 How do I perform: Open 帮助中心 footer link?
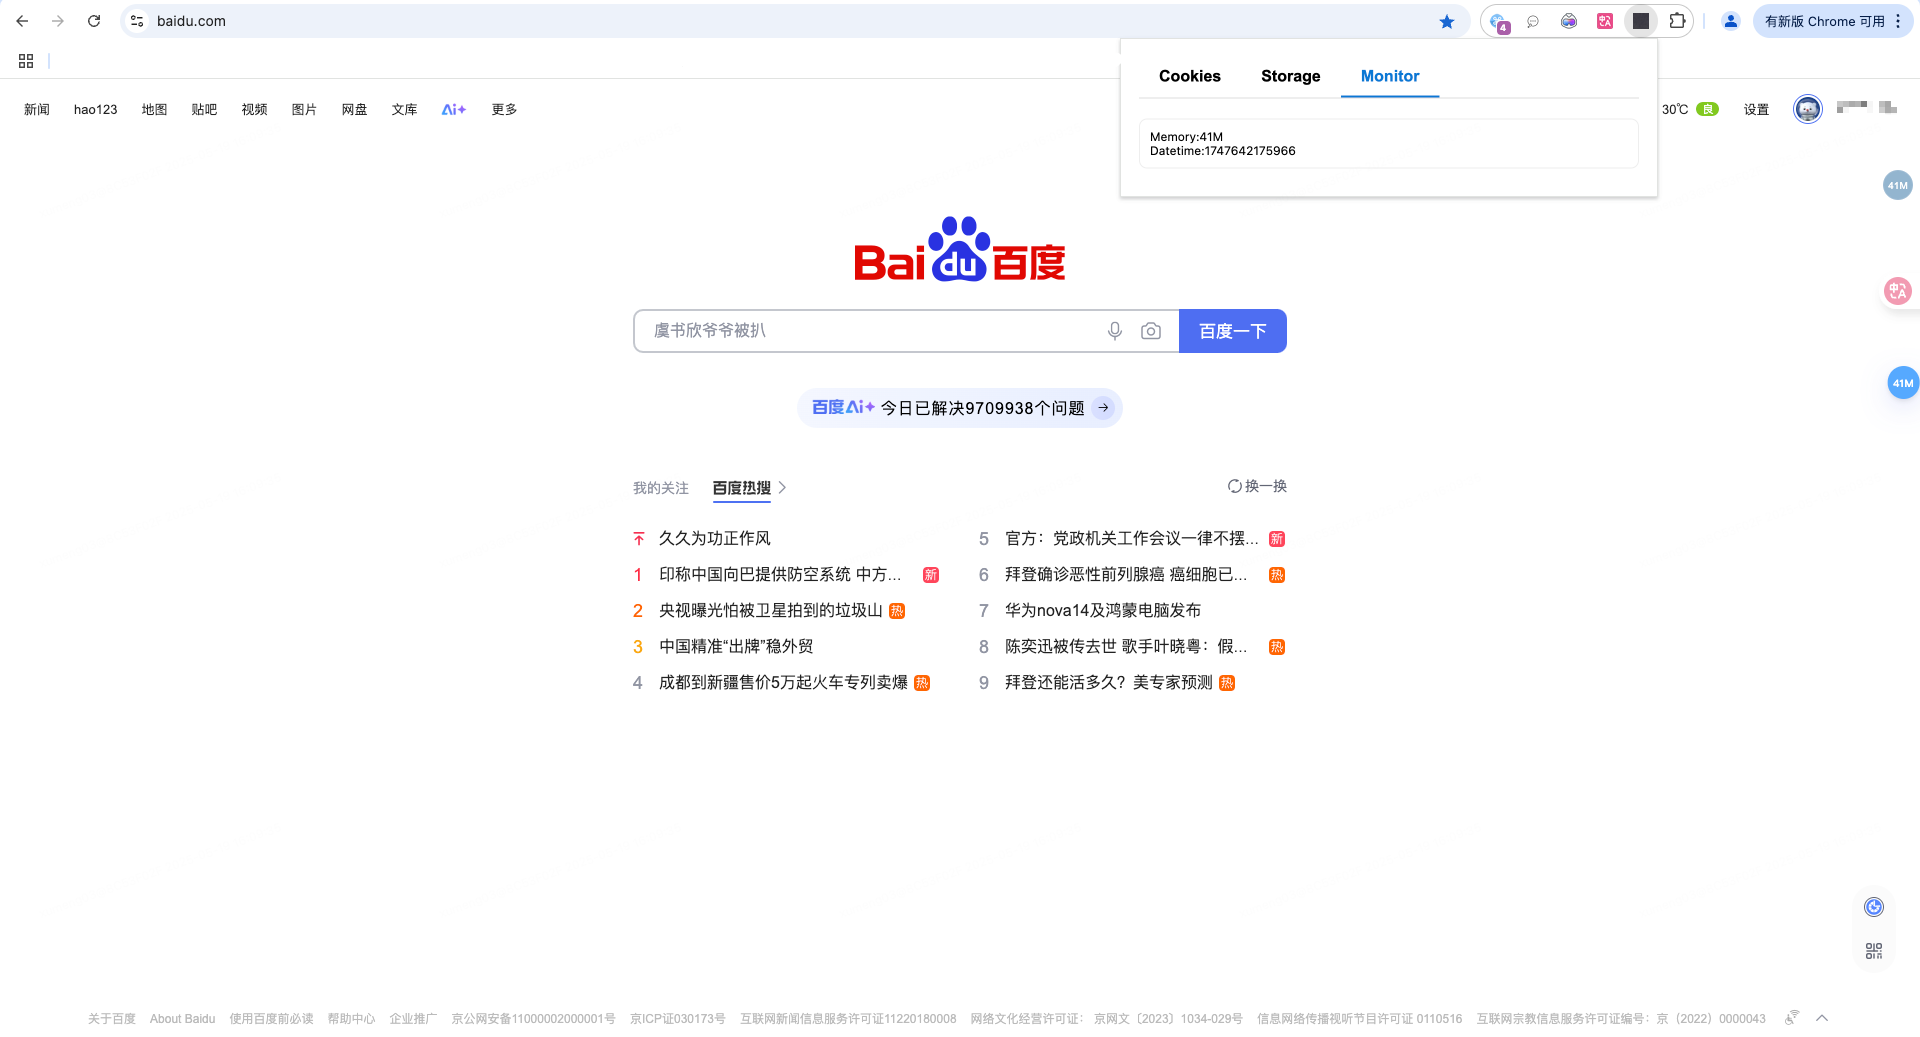click(x=351, y=1019)
